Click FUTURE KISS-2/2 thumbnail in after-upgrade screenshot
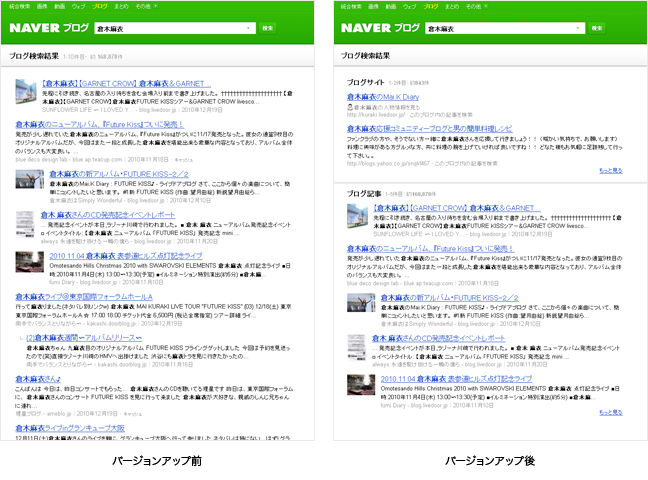Viewport: 648px width, 480px height. [361, 303]
